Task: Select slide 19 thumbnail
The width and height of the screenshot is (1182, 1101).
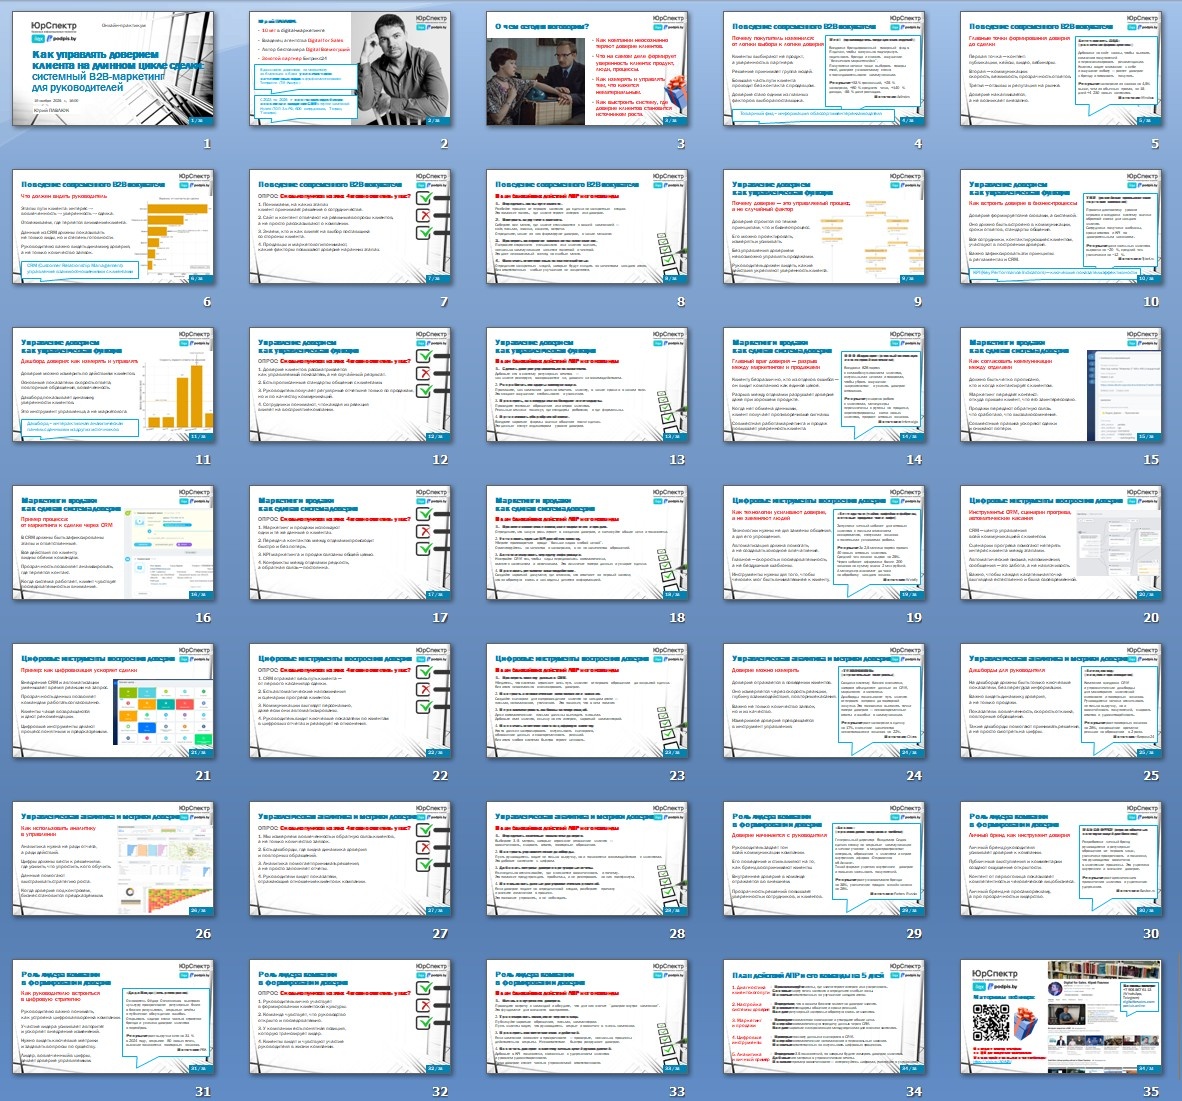Action: [x=825, y=543]
